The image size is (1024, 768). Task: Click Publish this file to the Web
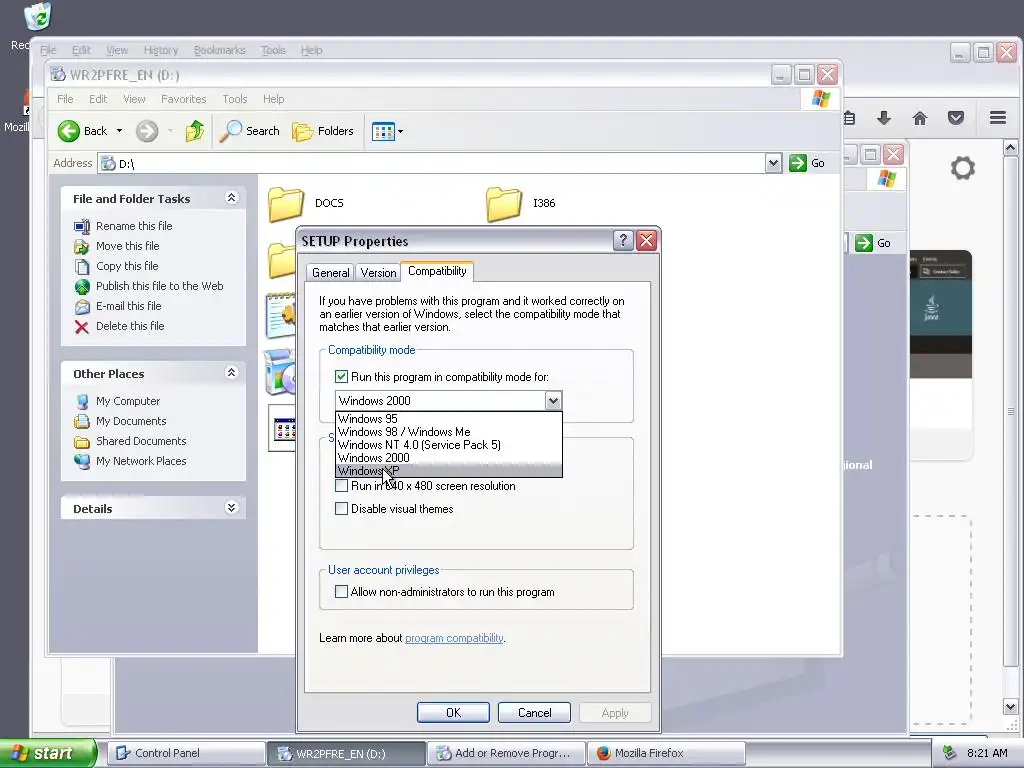coord(159,286)
